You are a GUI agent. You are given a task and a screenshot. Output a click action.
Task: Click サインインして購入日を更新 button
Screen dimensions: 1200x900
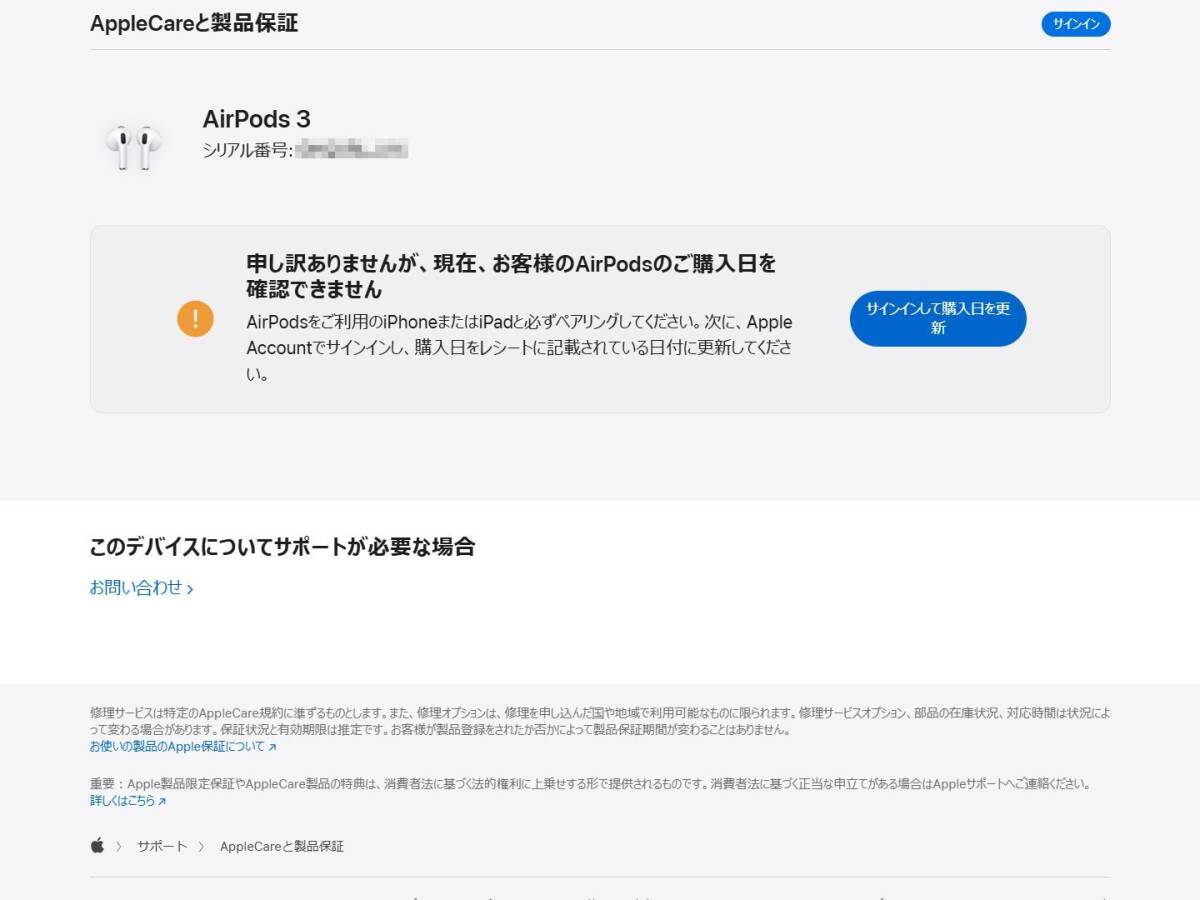(x=937, y=318)
